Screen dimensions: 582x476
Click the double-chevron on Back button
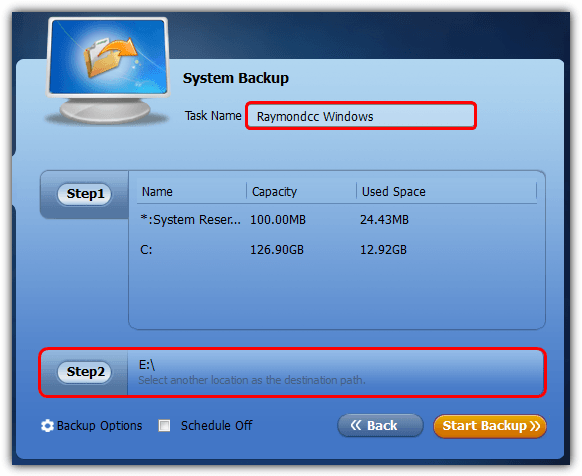(x=356, y=425)
